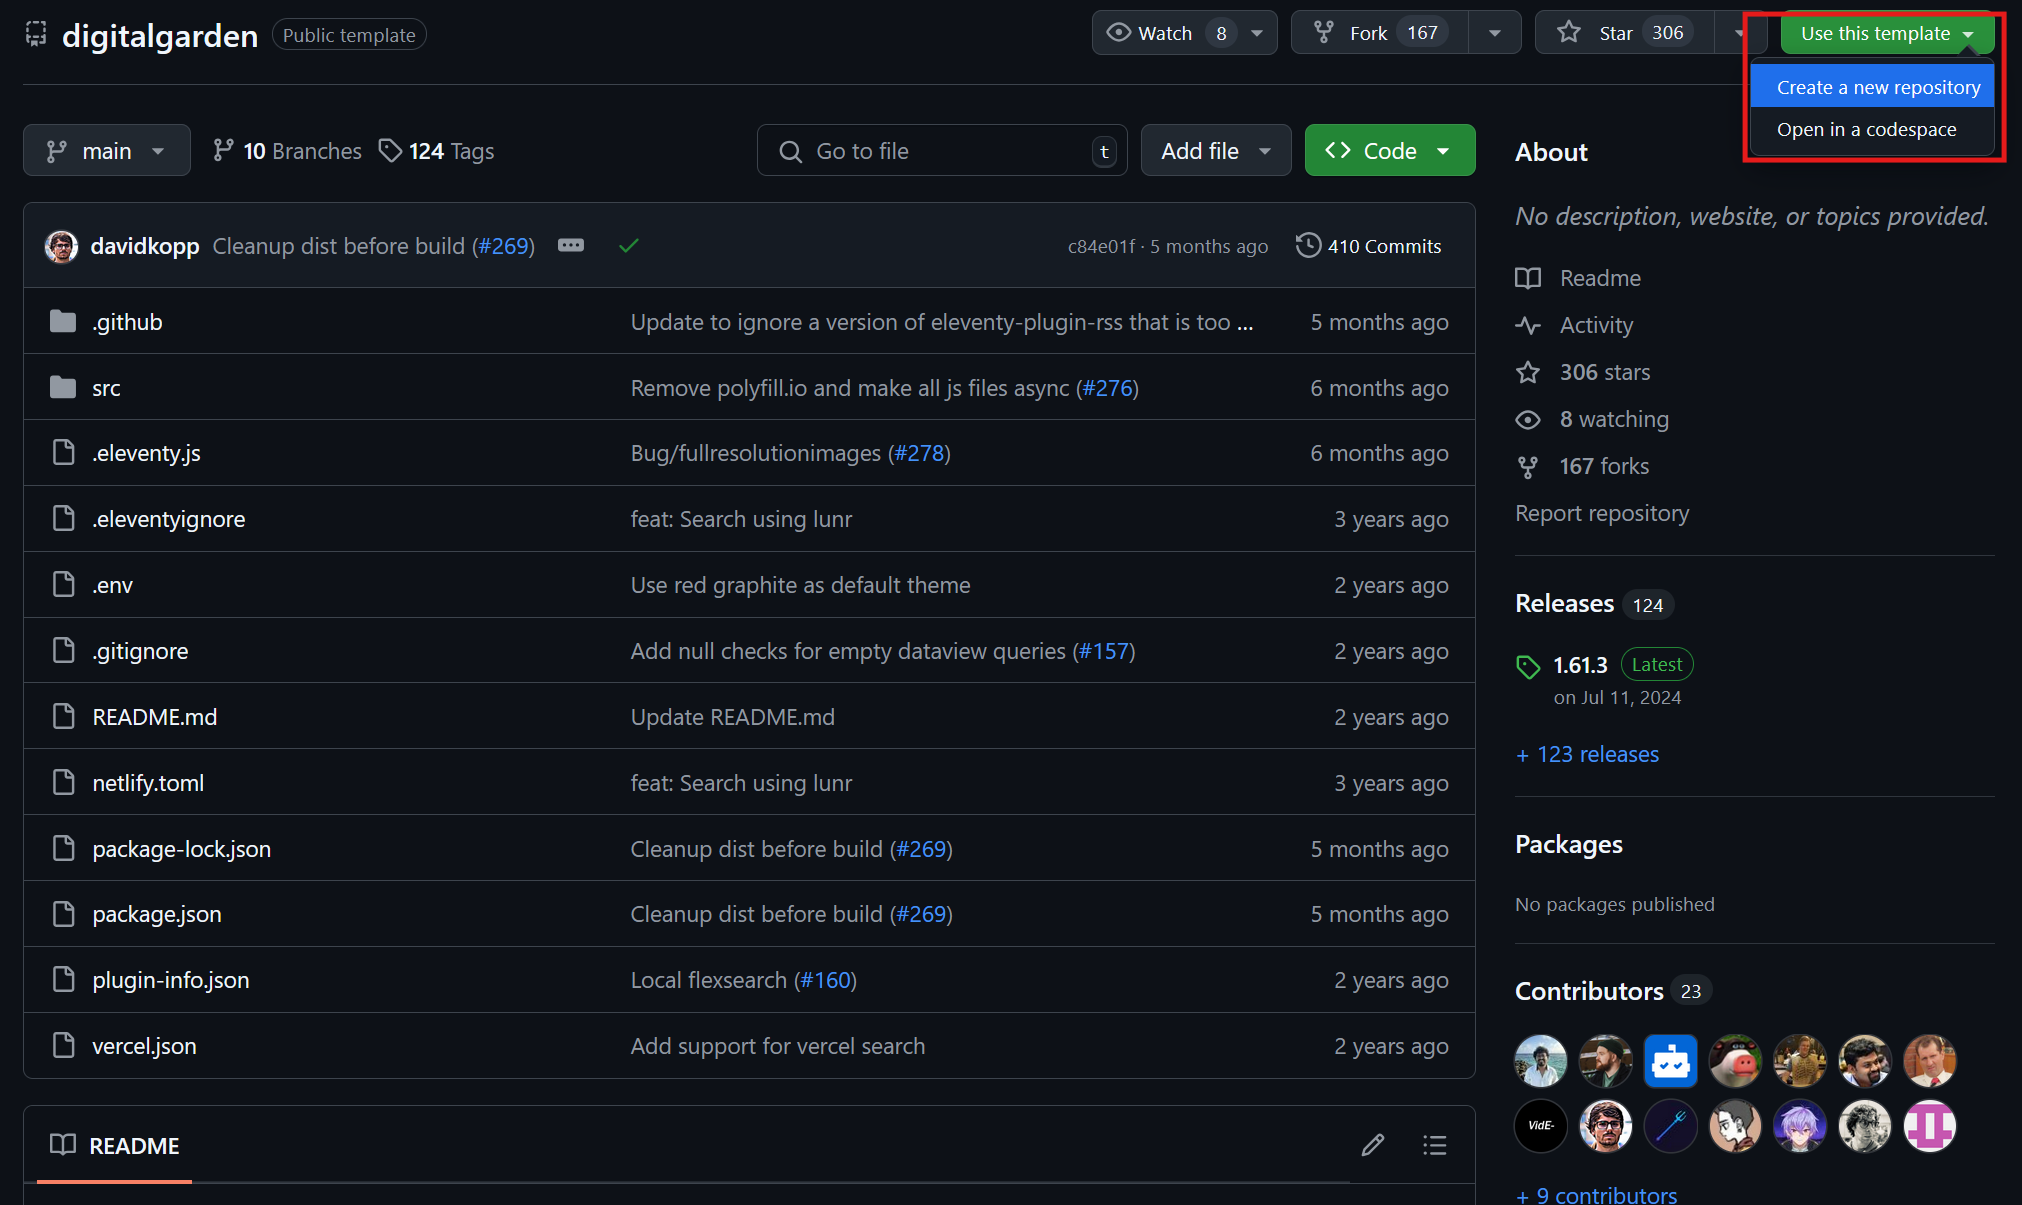Click the tag icon beside 124 Tags
2022x1205 pixels.
pyautogui.click(x=390, y=150)
